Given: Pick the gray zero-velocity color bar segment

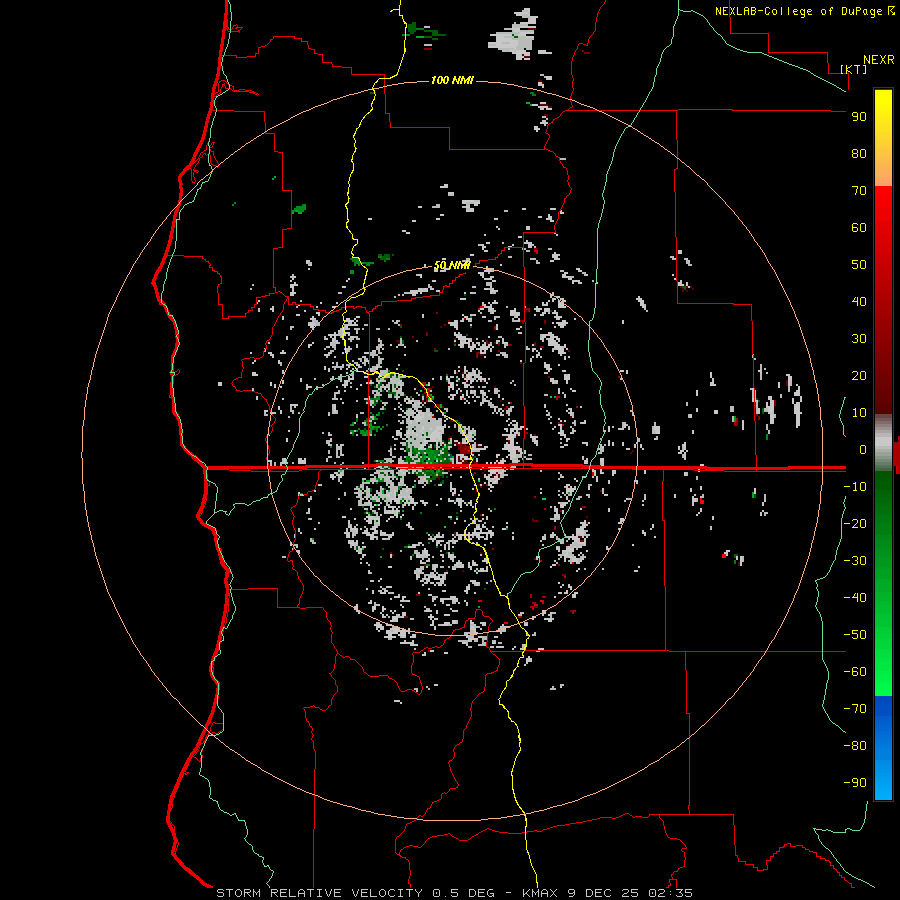Looking at the screenshot, I should 883,443.
